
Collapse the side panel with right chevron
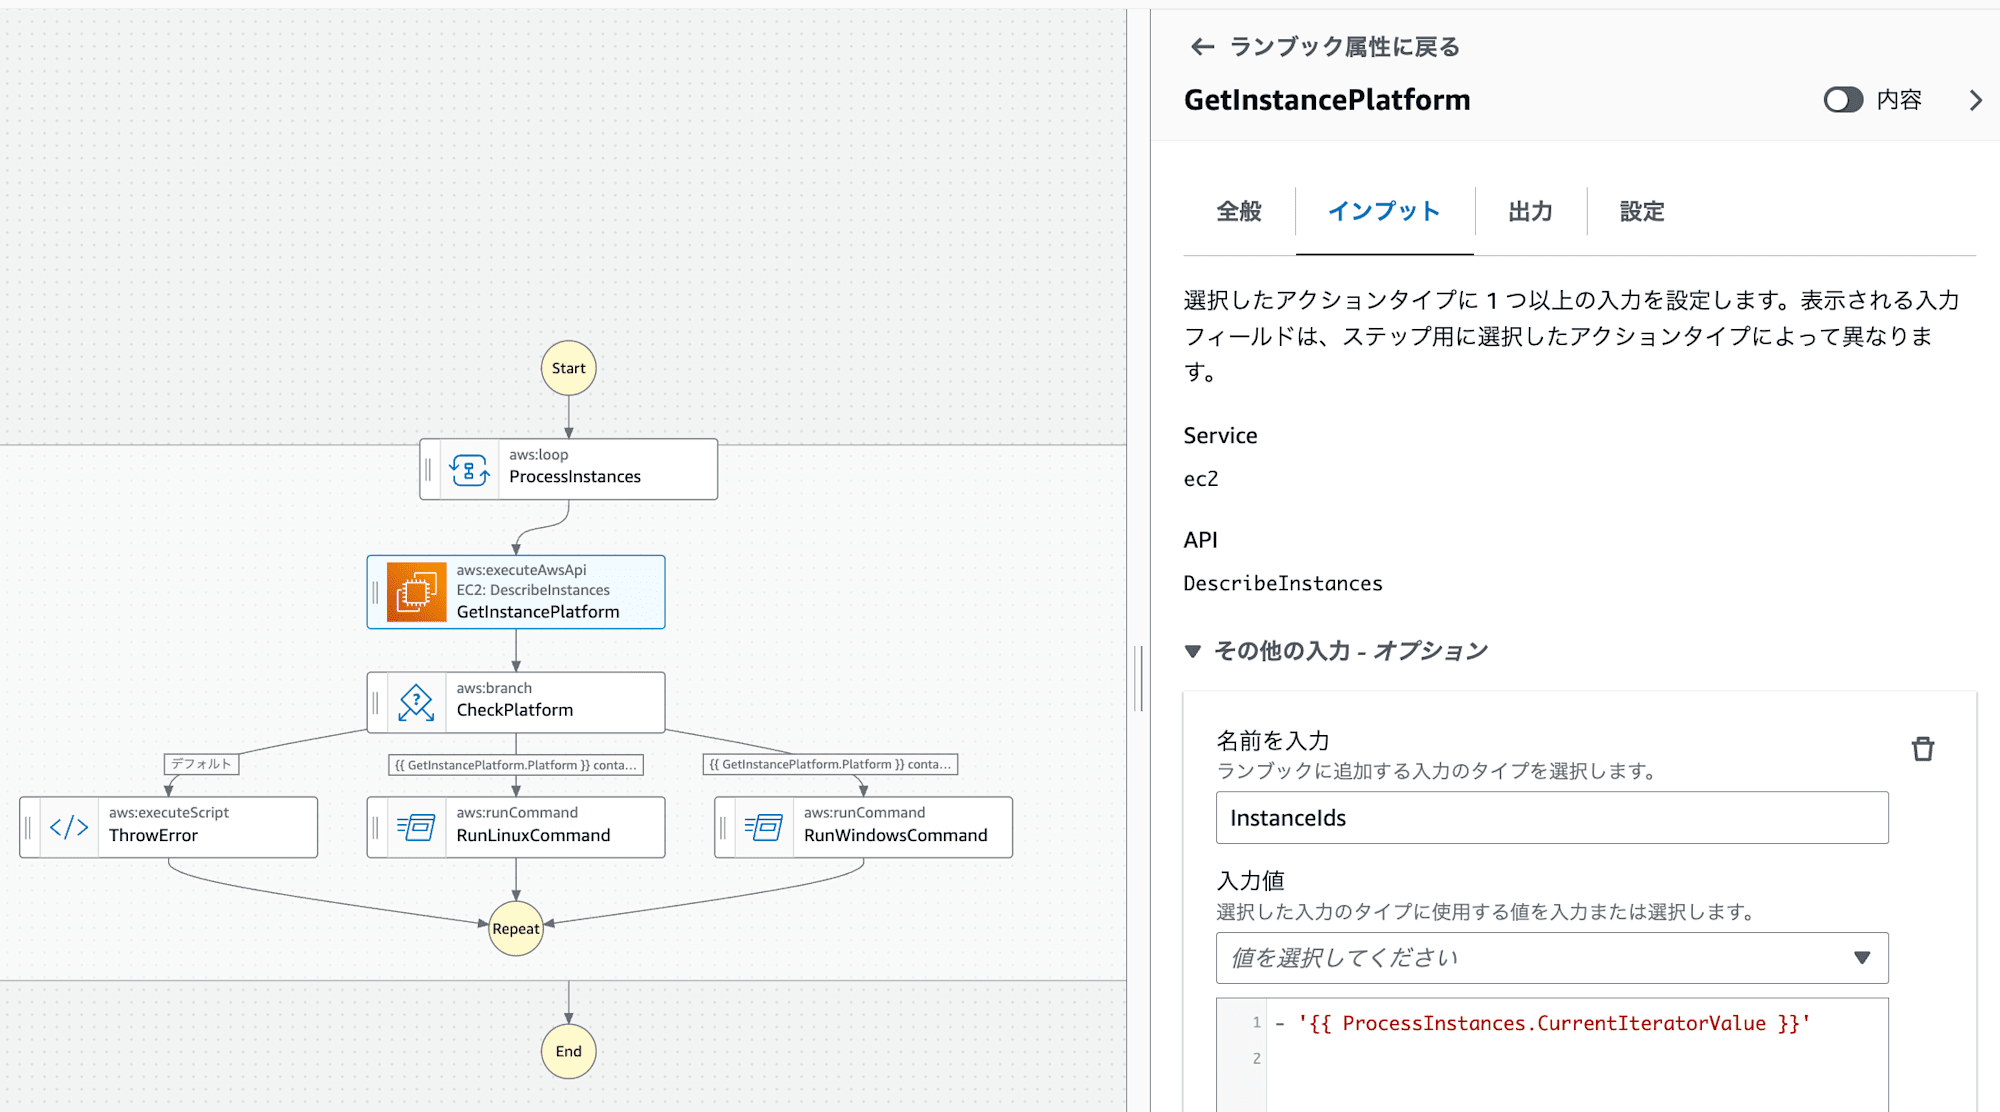tap(1975, 100)
